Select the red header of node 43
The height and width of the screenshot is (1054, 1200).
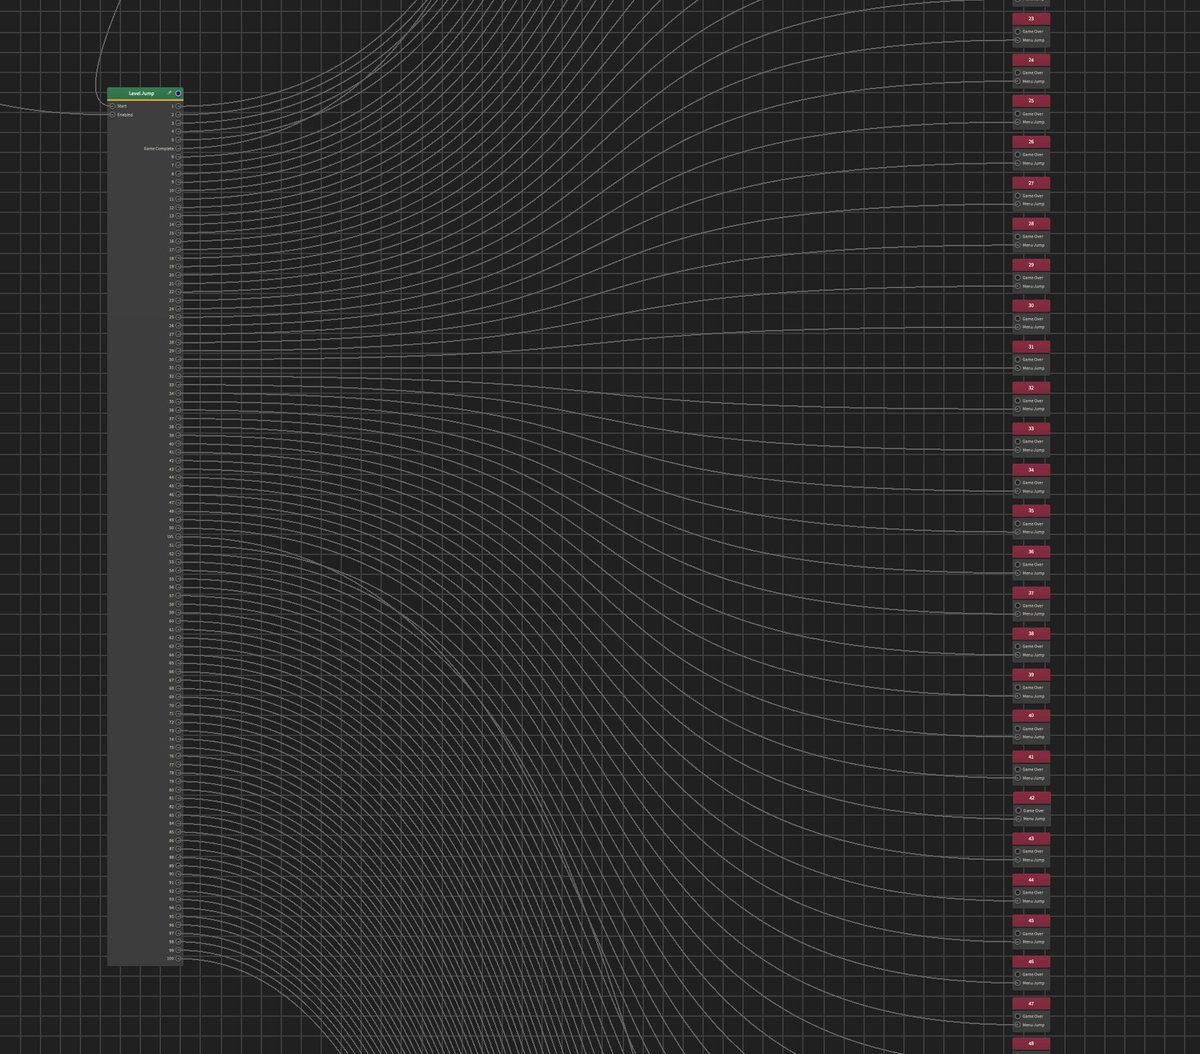click(1031, 838)
